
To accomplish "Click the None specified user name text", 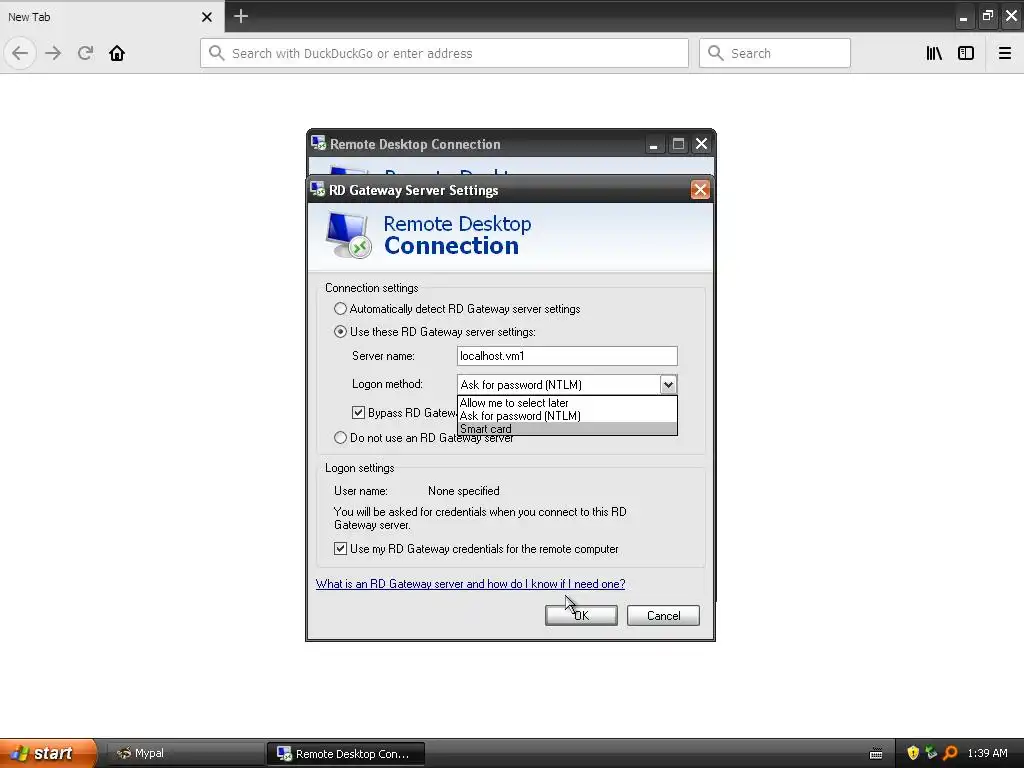I will tap(464, 490).
